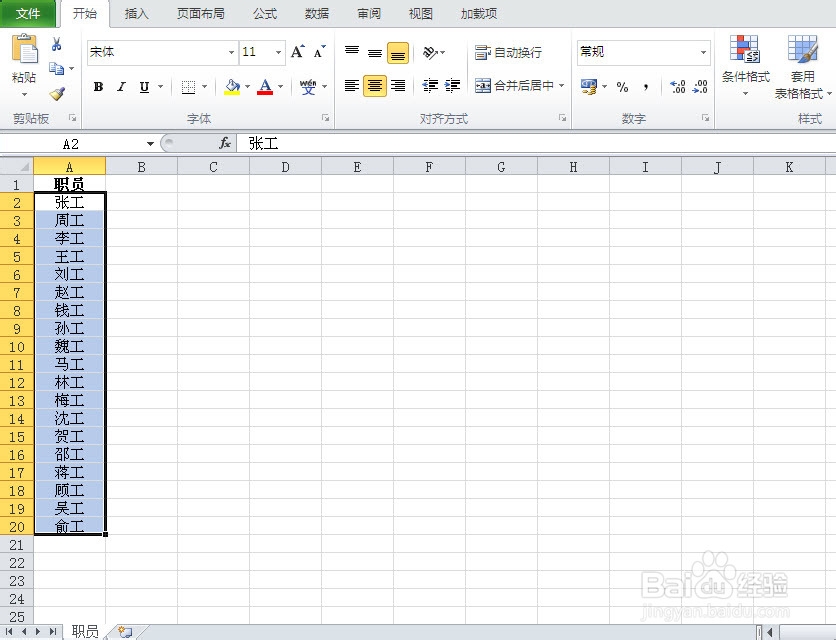
Task: Open Conditional Formatting (条件格式)
Action: [x=745, y=65]
